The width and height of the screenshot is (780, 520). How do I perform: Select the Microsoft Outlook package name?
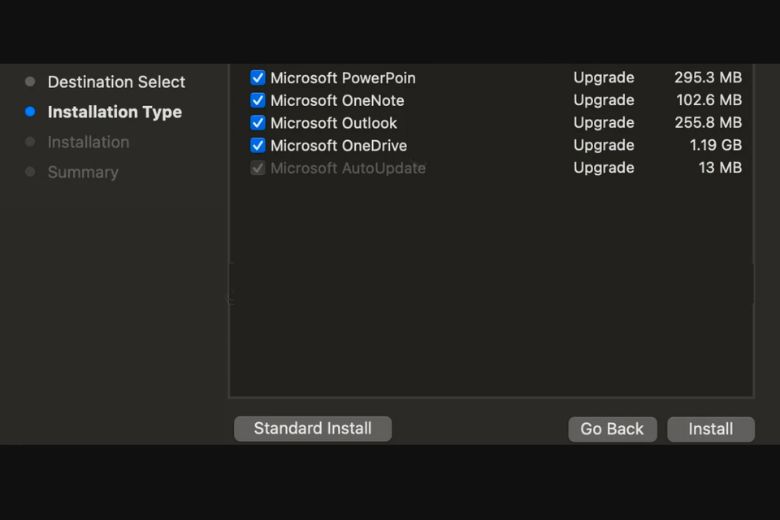click(334, 123)
